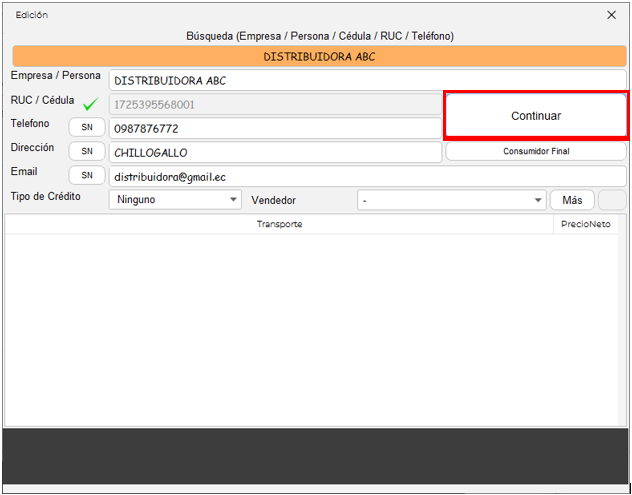632x495 pixels.
Task: Expand the Vendedor dropdown list
Action: click(x=451, y=199)
